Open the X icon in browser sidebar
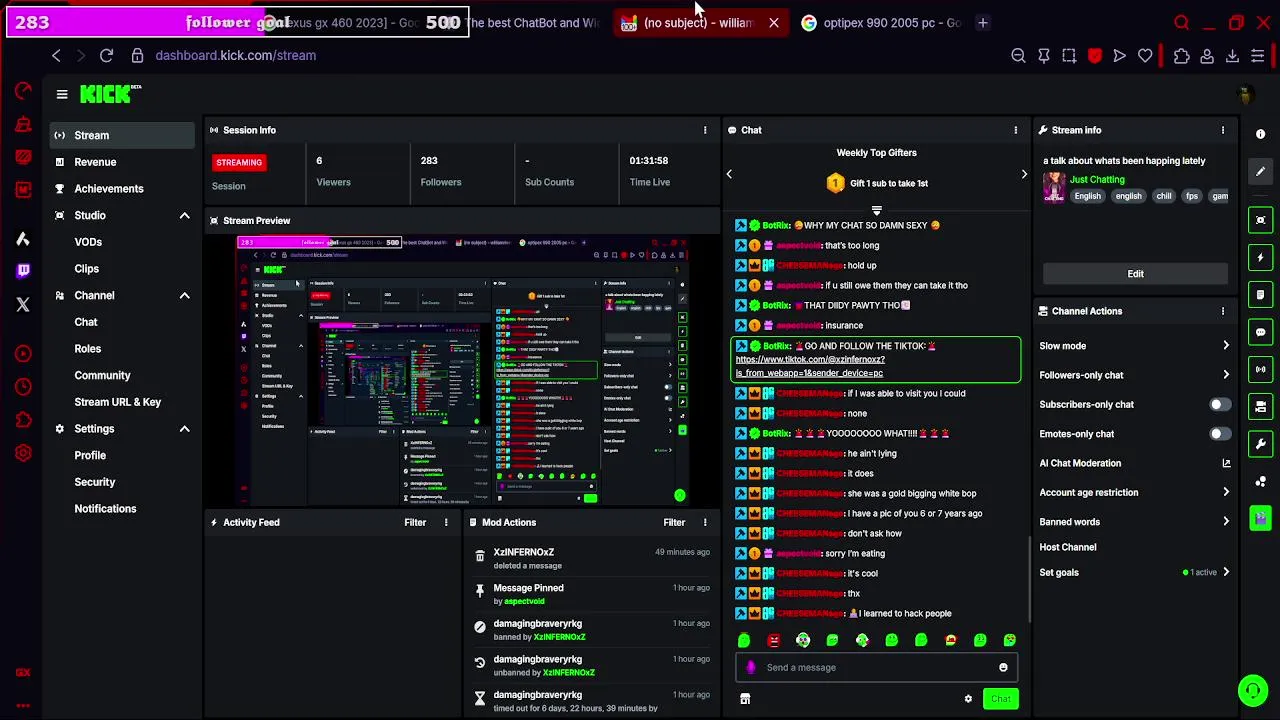Screen dimensions: 1280x720 click(x=23, y=305)
